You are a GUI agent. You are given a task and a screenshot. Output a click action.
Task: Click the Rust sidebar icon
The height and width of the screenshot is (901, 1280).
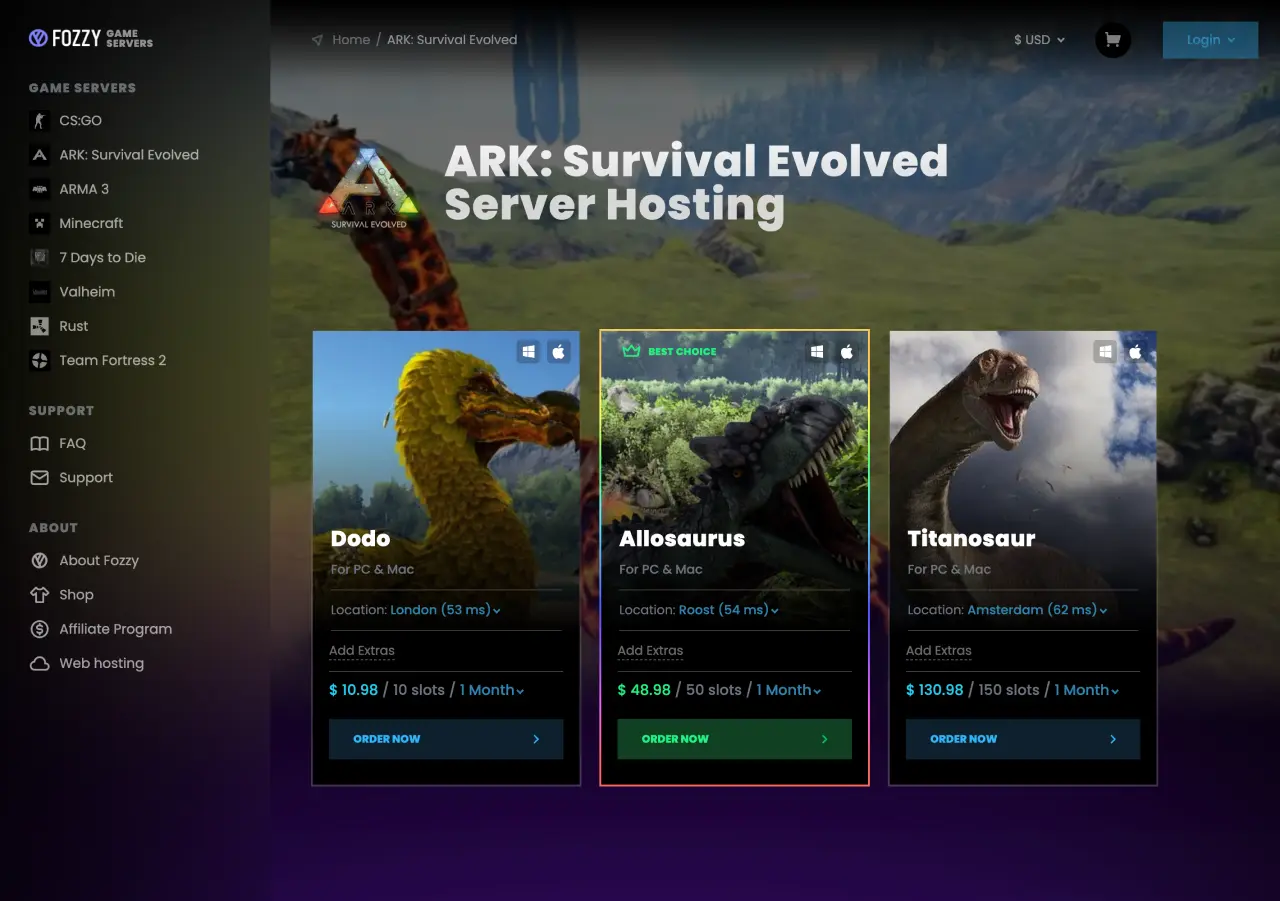[39, 326]
